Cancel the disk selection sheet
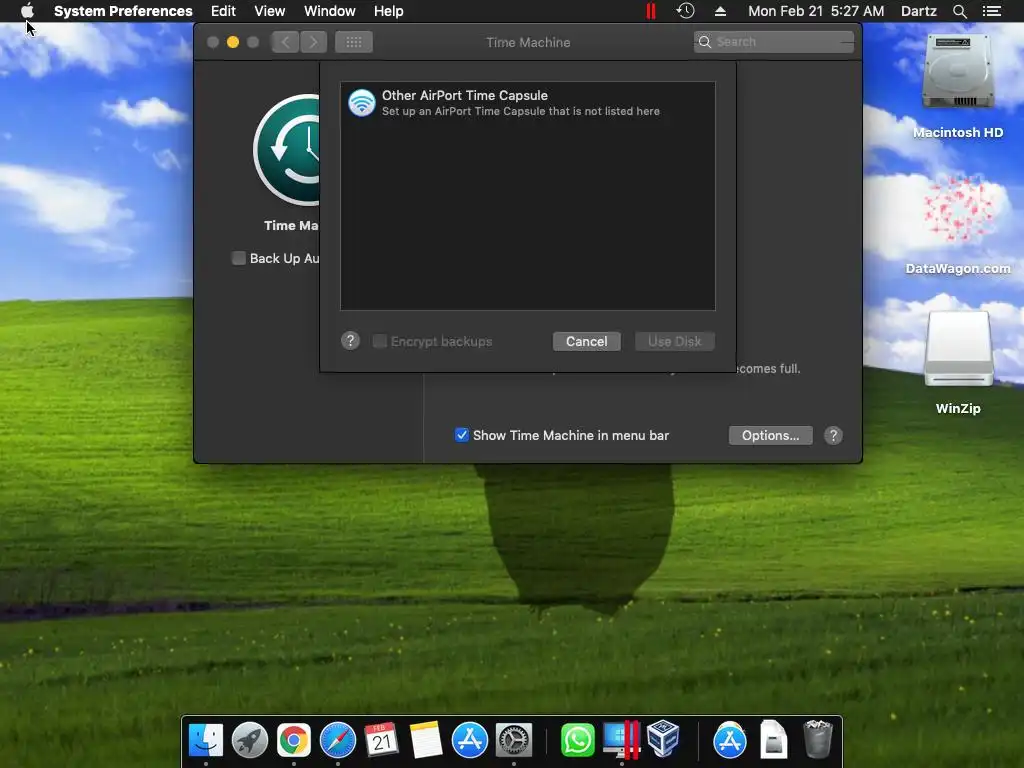Viewport: 1024px width, 768px height. point(586,342)
